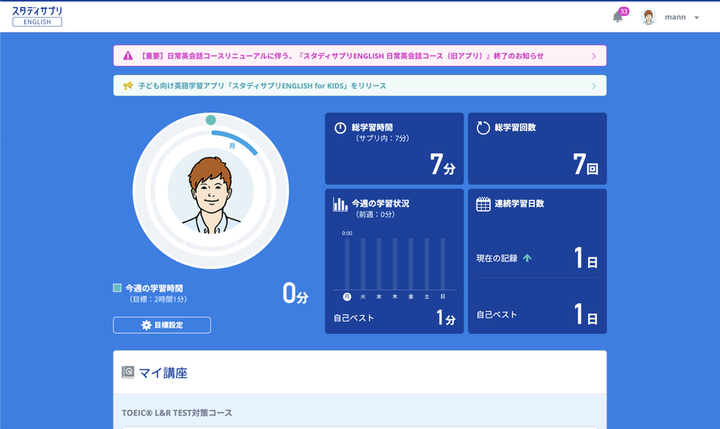
Task: Click the green up arrow beside 現在の記録
Action: tap(527, 258)
